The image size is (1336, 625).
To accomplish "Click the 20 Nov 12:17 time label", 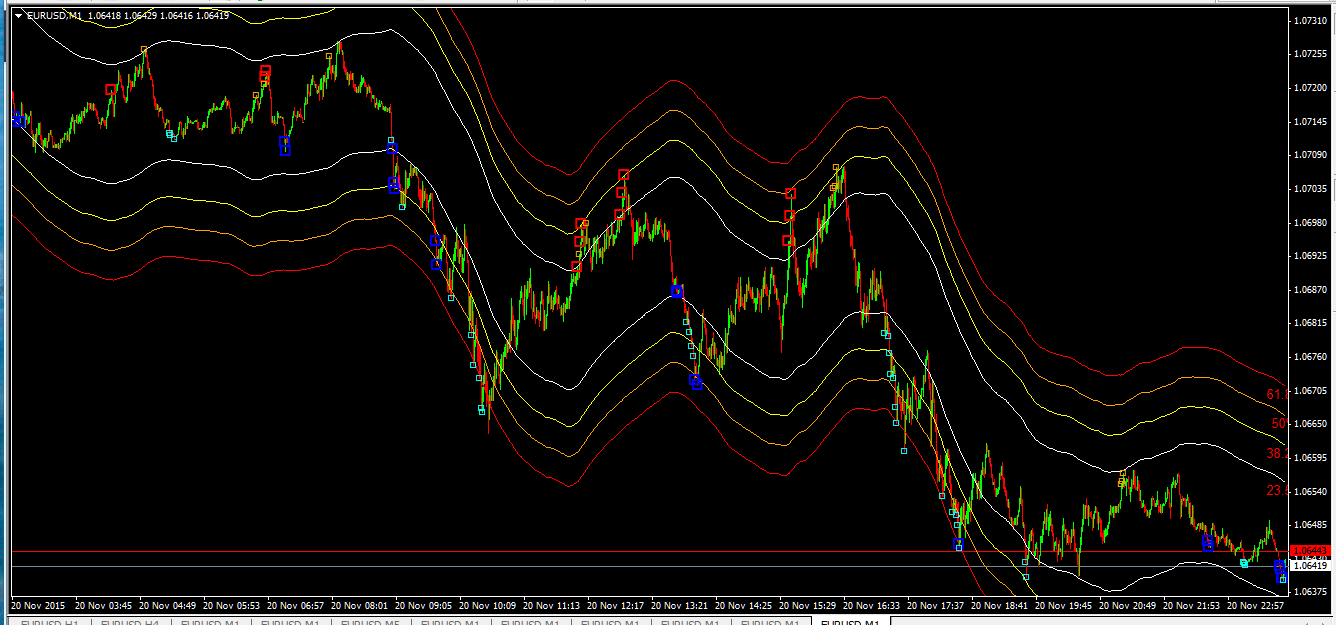I will pos(615,605).
